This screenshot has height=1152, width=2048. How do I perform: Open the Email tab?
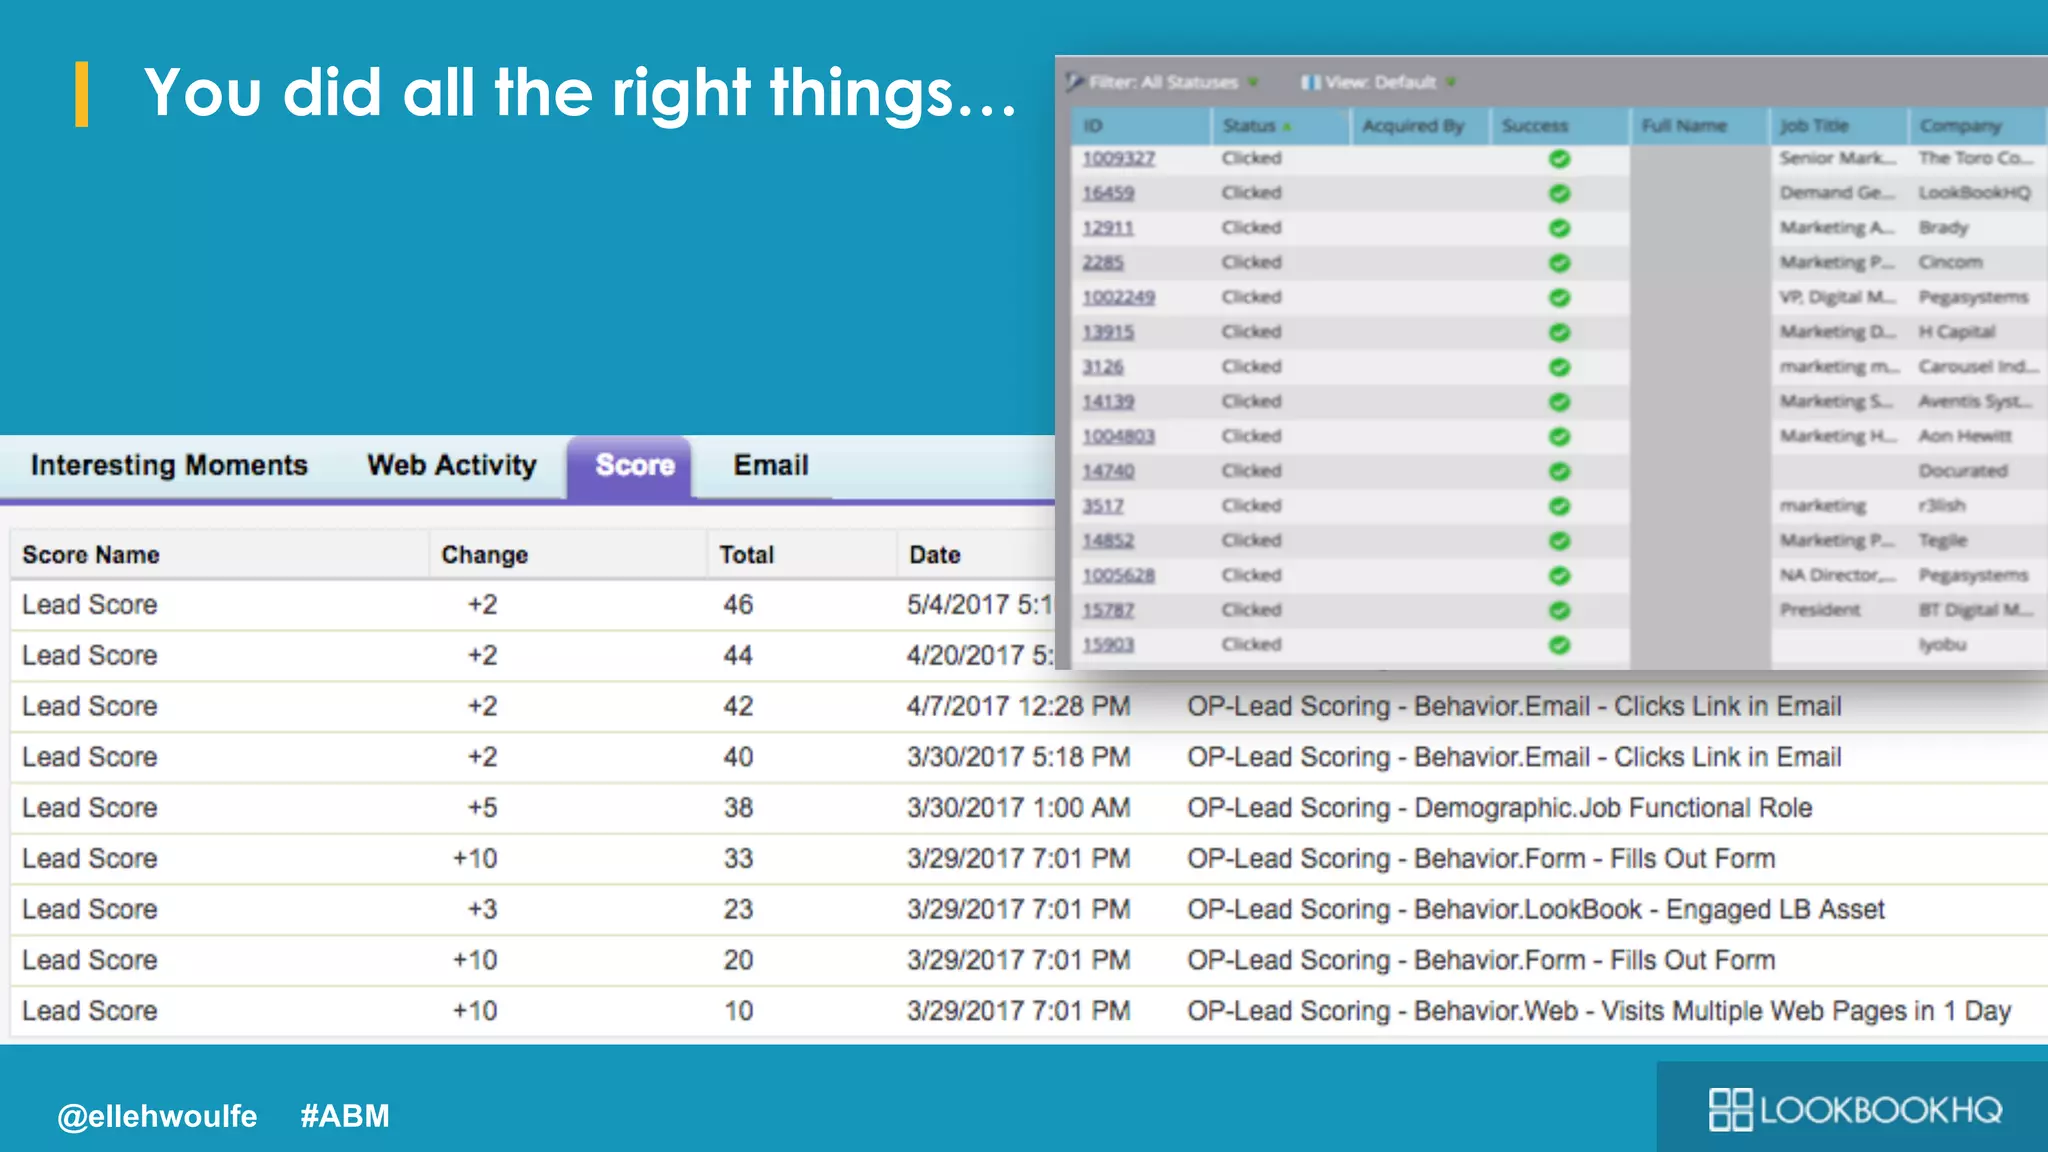(x=771, y=465)
